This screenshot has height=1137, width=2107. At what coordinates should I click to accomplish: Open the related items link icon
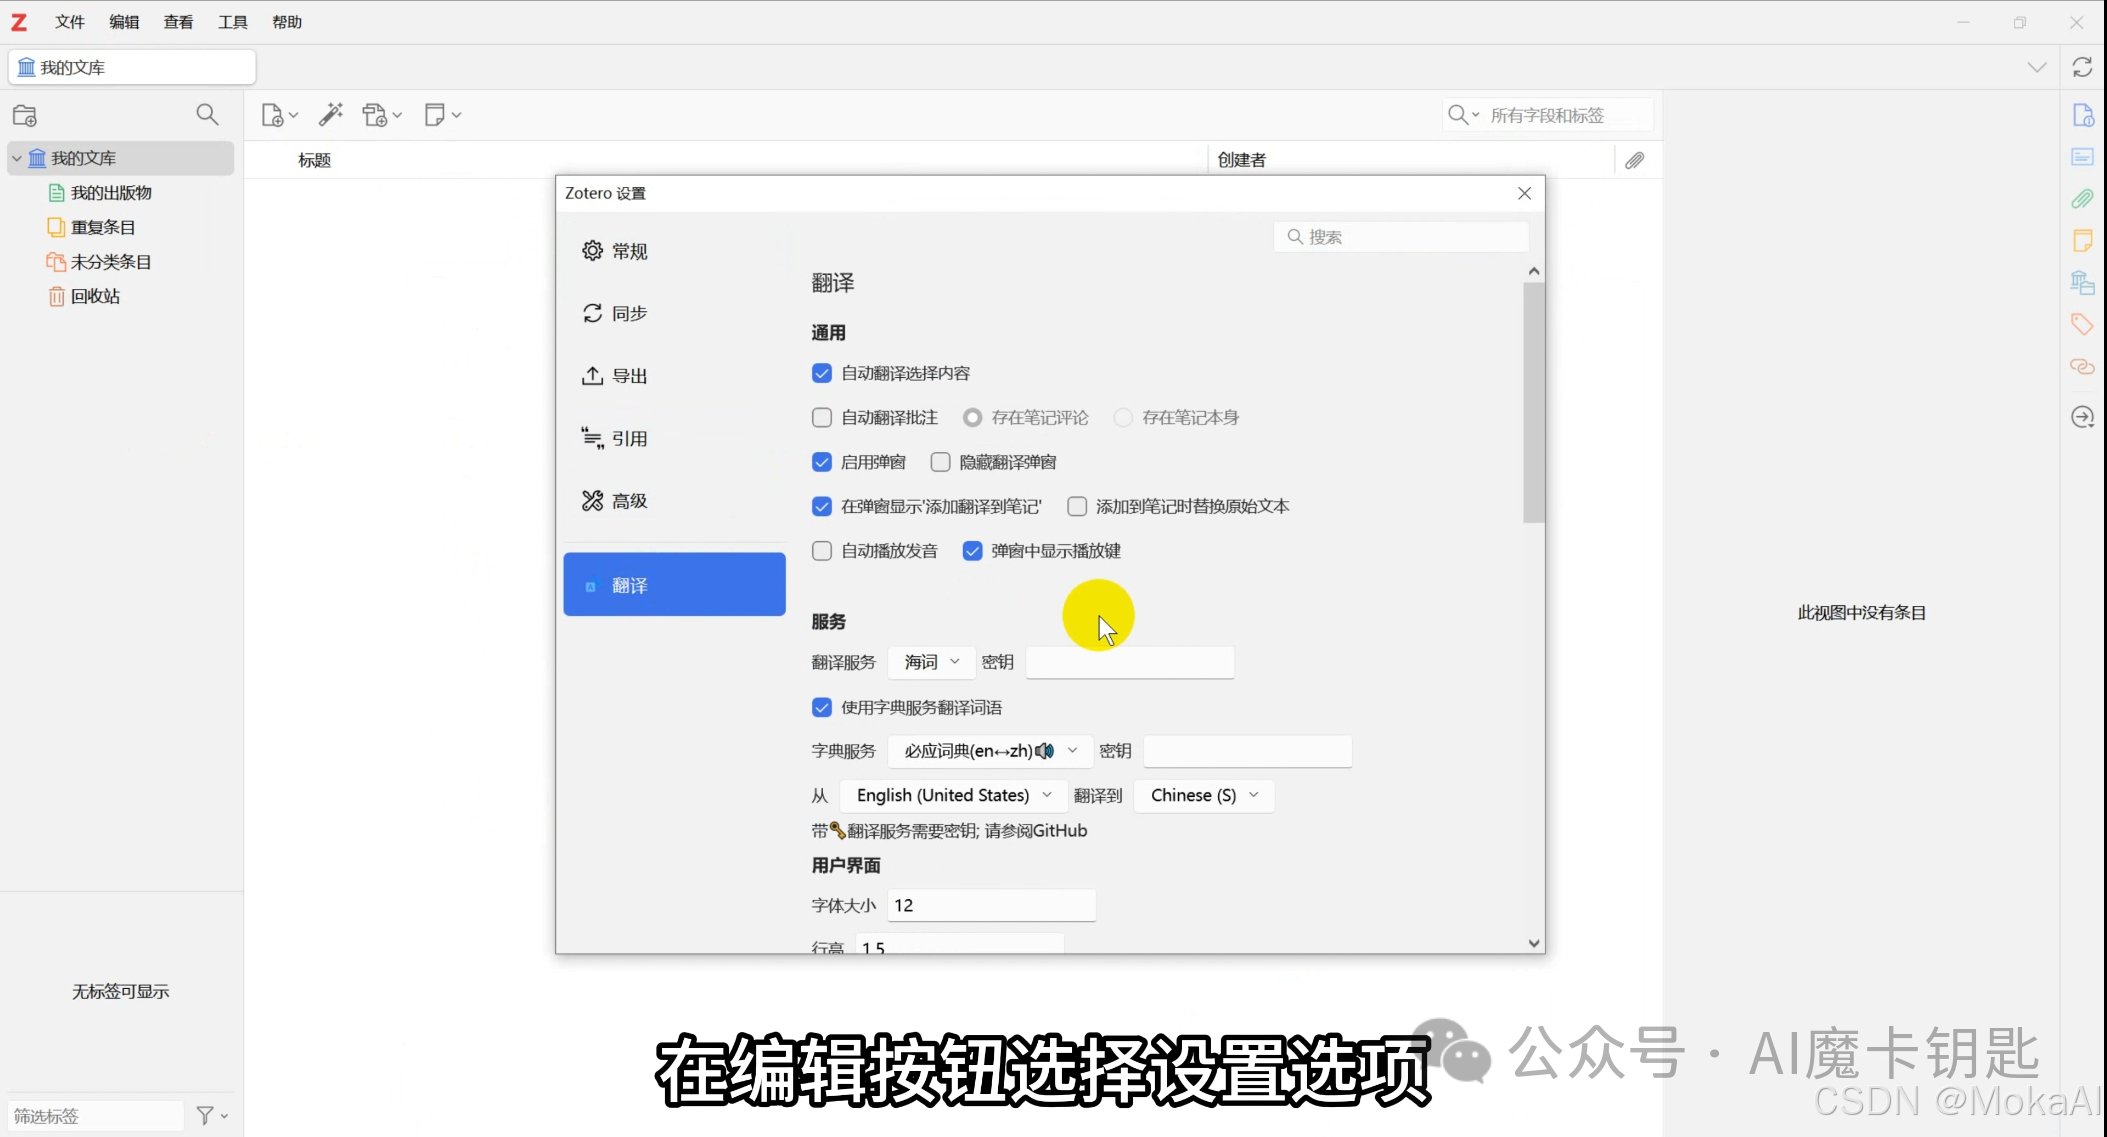(2082, 367)
